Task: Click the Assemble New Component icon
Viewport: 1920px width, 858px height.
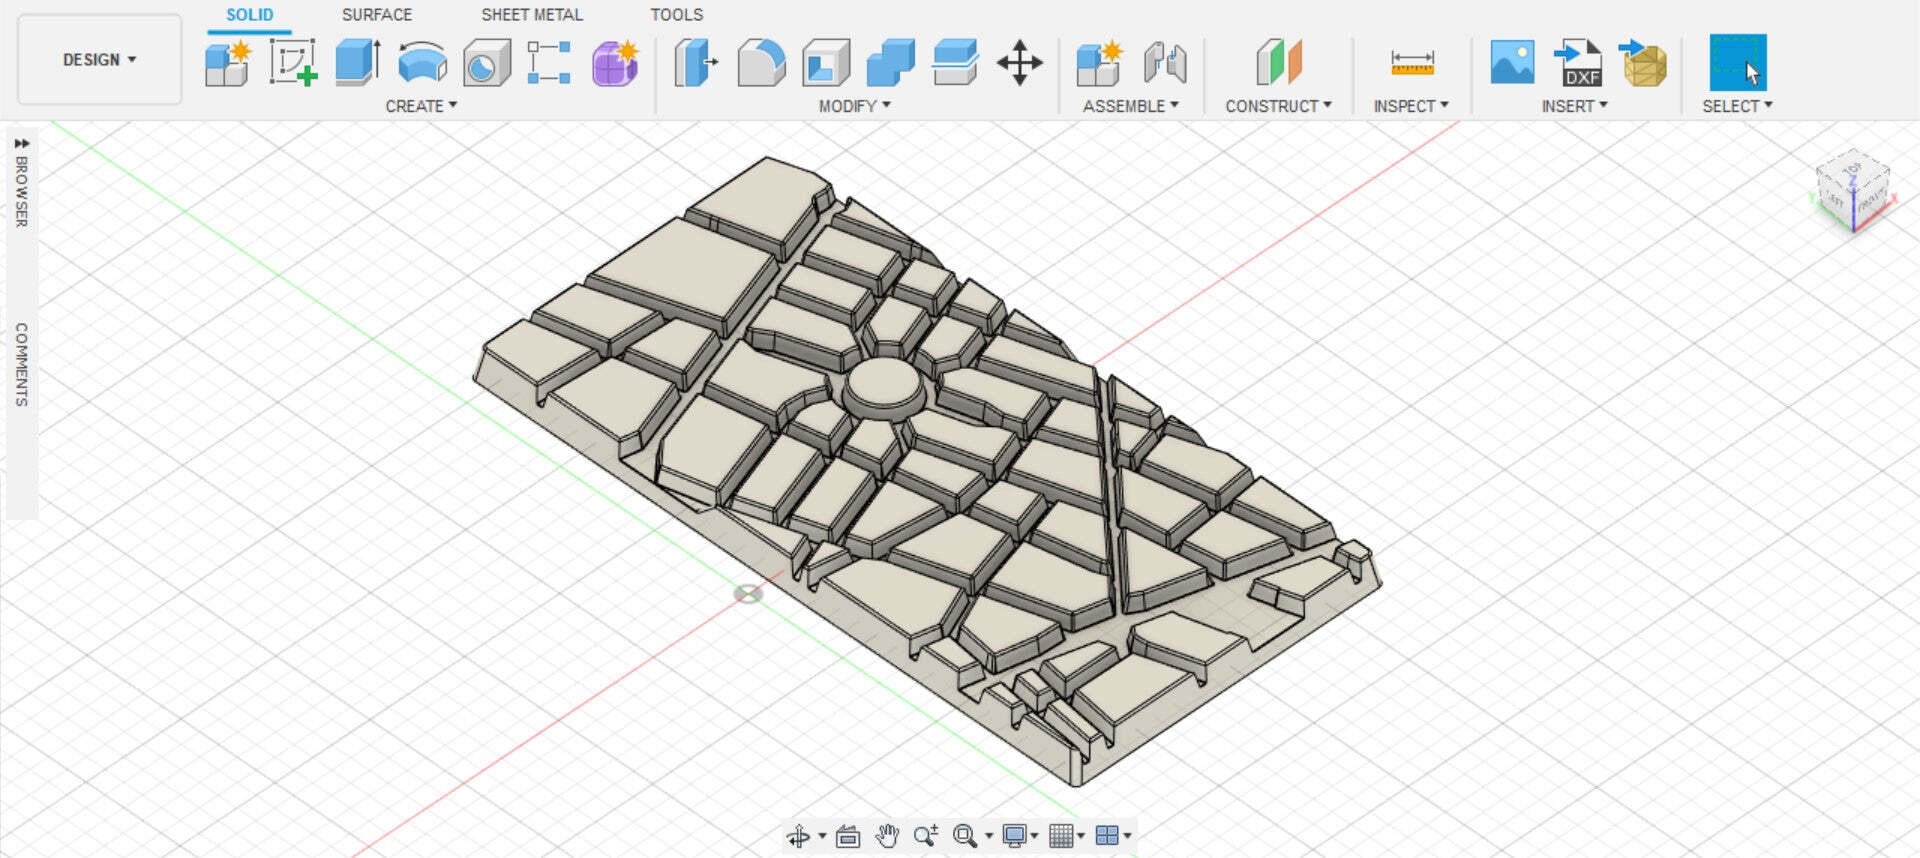Action: click(1100, 63)
